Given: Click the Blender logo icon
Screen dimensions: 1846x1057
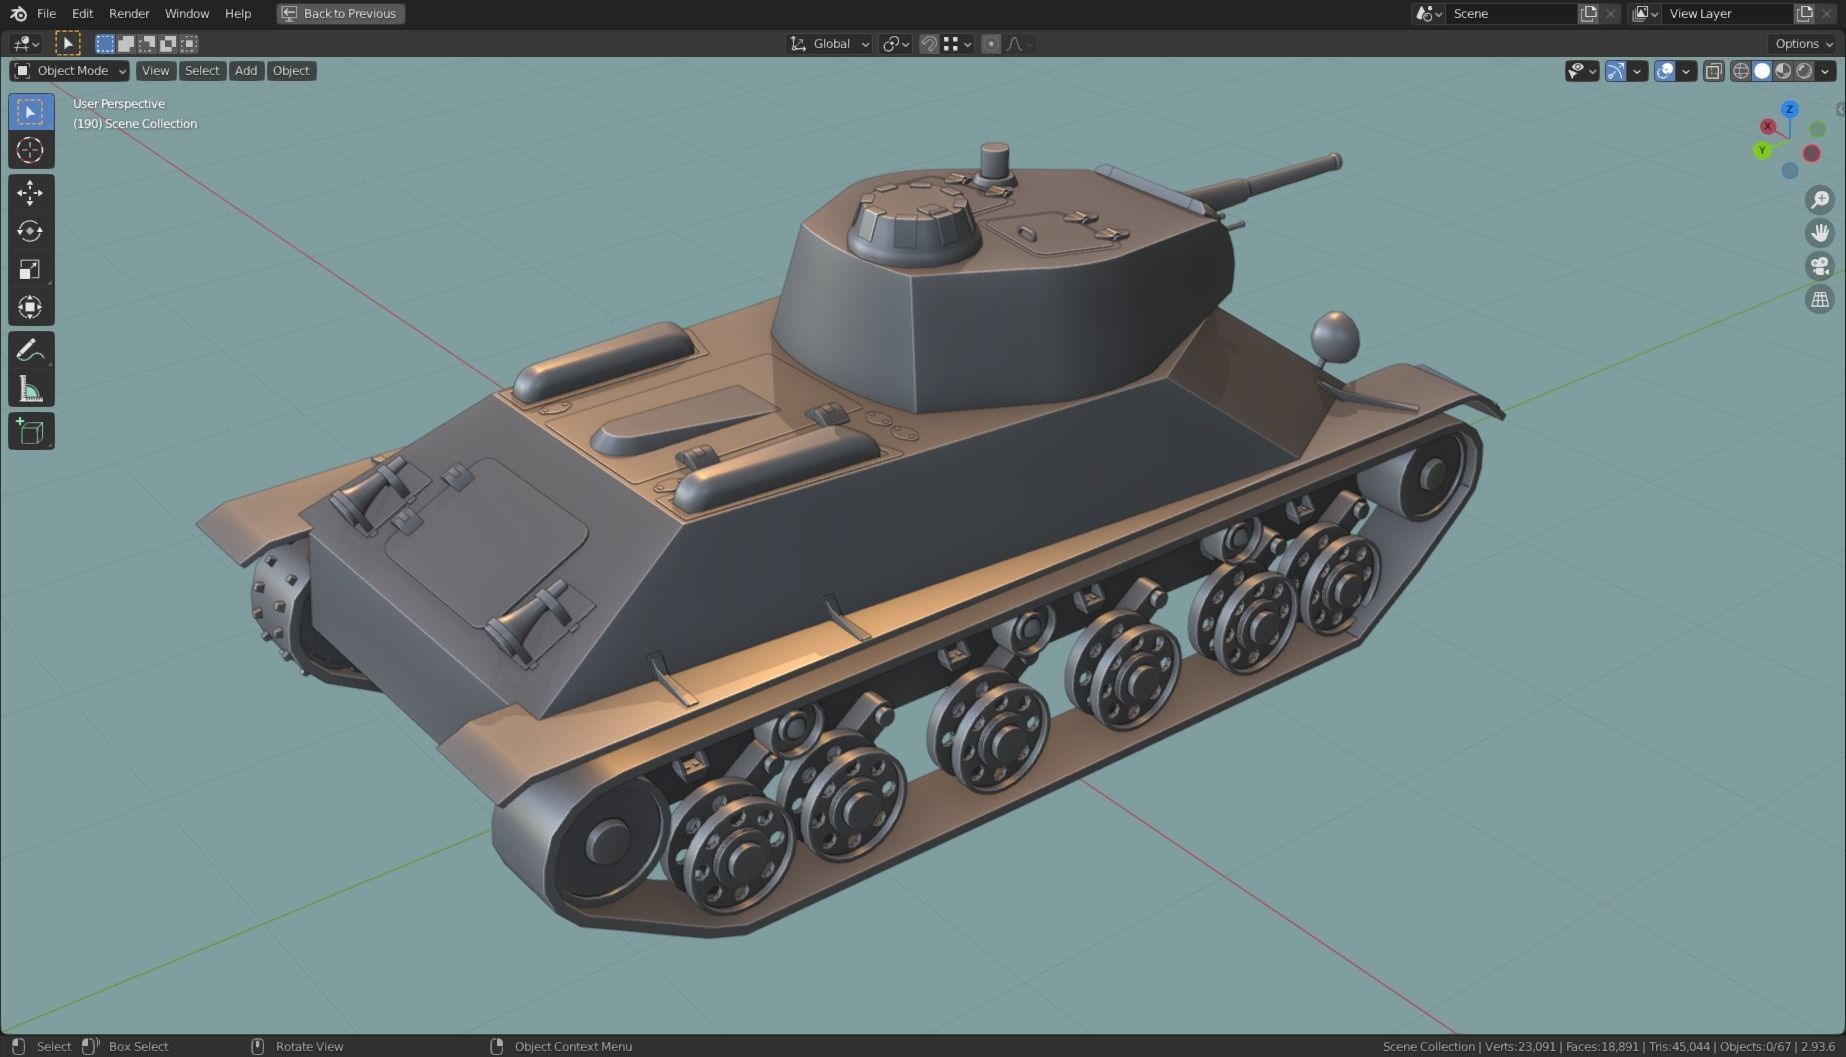Looking at the screenshot, I should (x=18, y=13).
